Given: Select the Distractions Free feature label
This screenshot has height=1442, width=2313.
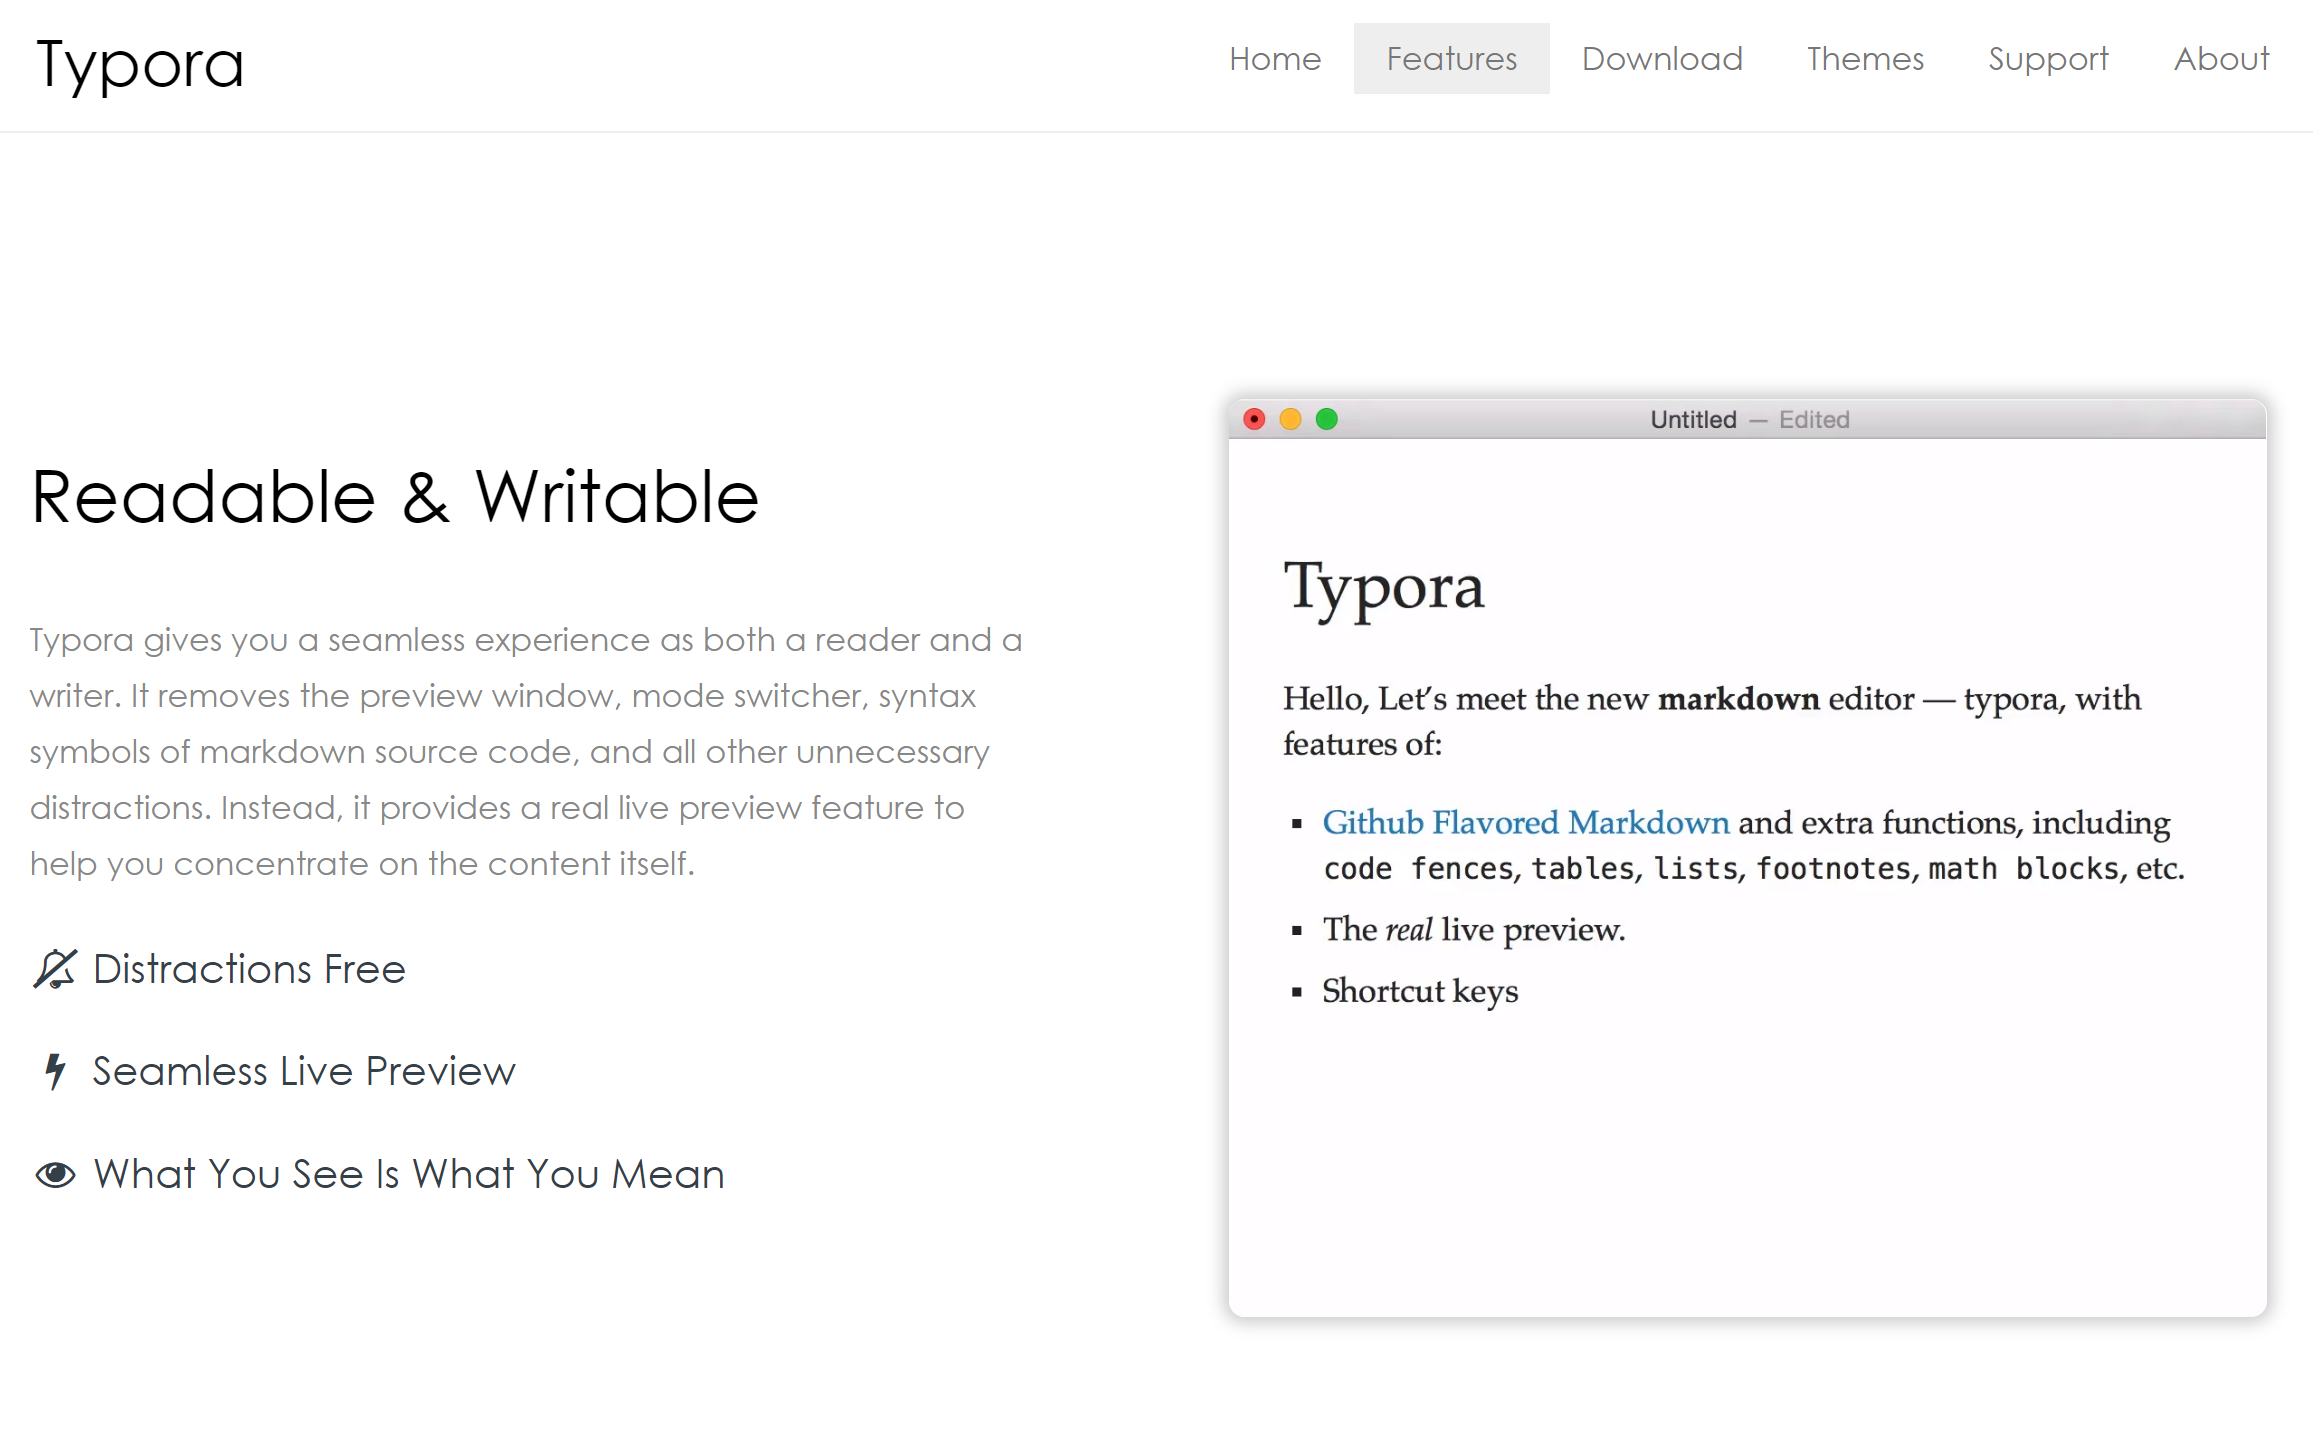Looking at the screenshot, I should pyautogui.click(x=249, y=969).
